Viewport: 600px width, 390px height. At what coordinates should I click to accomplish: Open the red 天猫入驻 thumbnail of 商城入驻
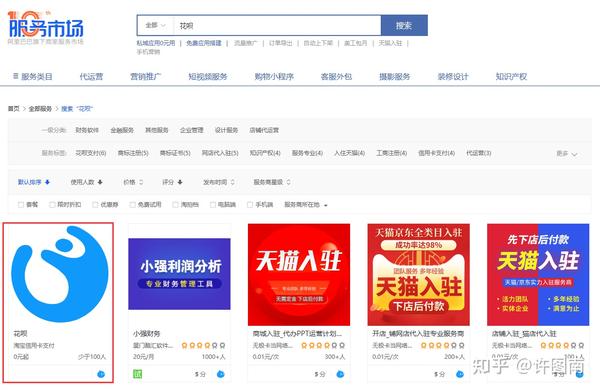[x=299, y=275]
